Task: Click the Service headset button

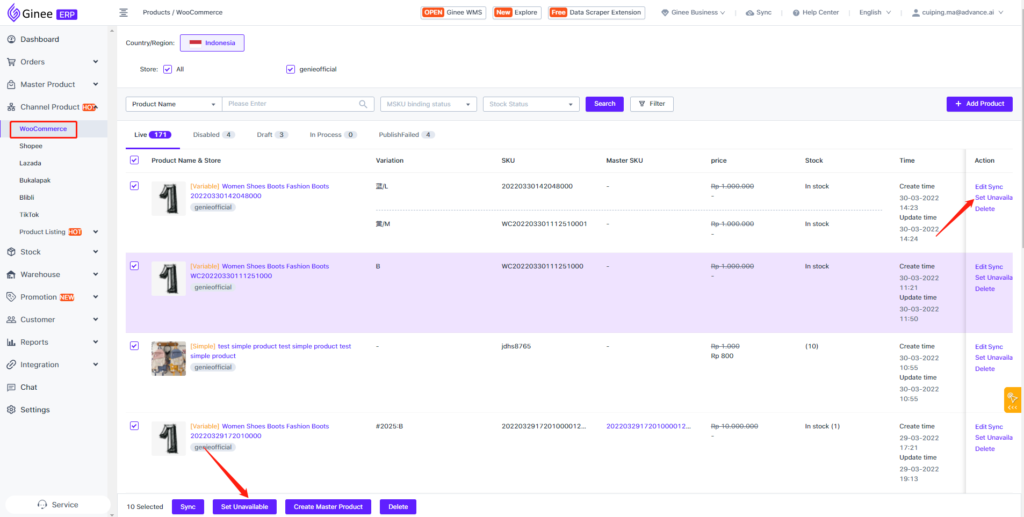Action: [57, 505]
